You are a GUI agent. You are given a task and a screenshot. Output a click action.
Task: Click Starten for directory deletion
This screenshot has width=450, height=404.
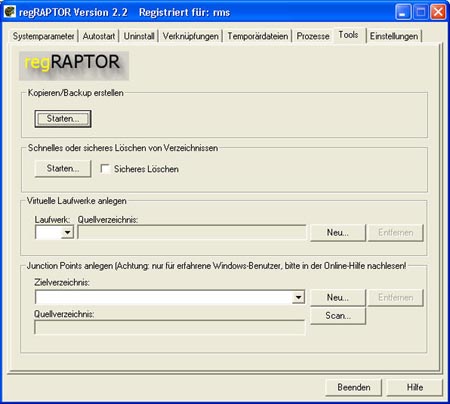pos(63,168)
